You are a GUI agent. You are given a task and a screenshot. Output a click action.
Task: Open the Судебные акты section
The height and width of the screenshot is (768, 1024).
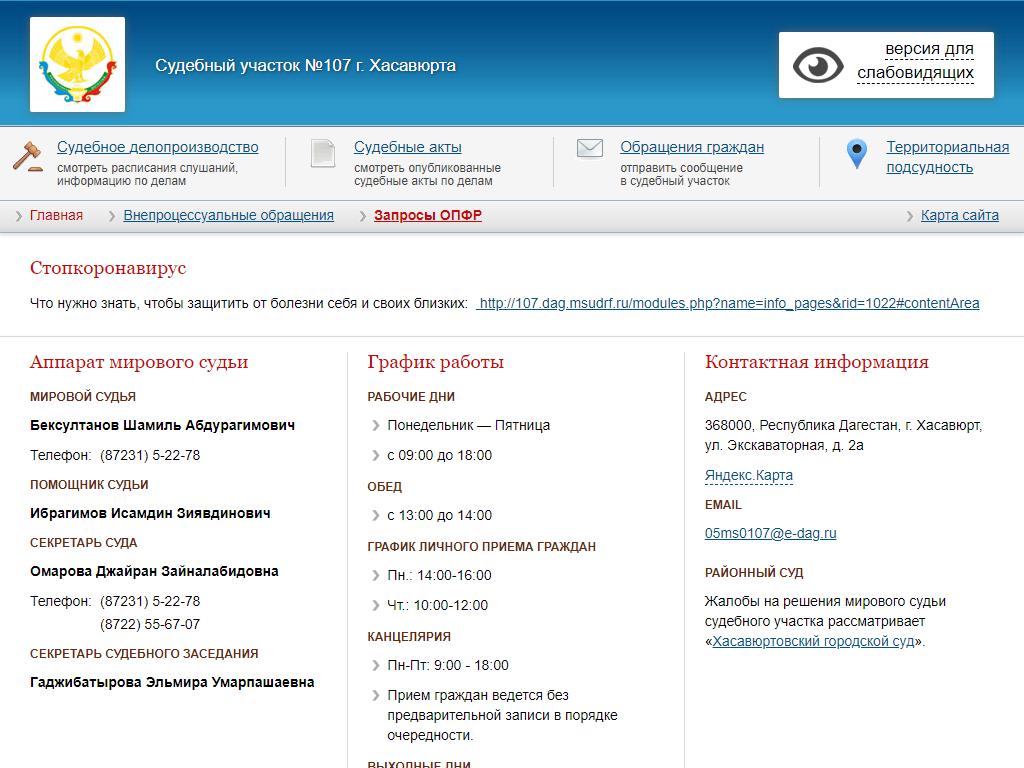tap(407, 147)
